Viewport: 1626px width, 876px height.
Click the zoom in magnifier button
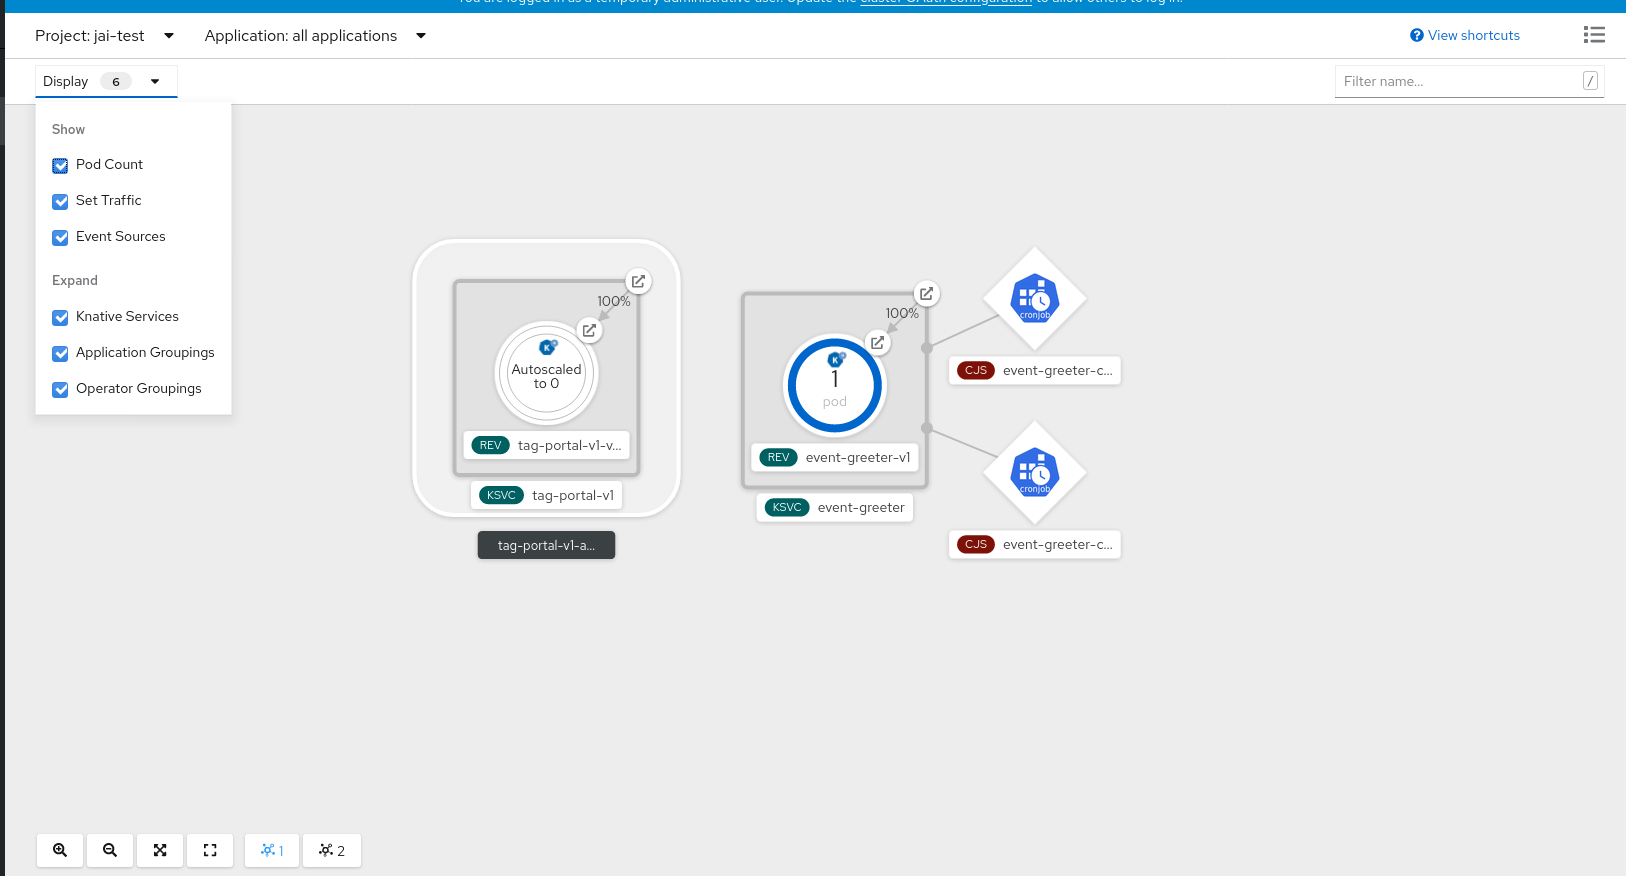click(60, 850)
